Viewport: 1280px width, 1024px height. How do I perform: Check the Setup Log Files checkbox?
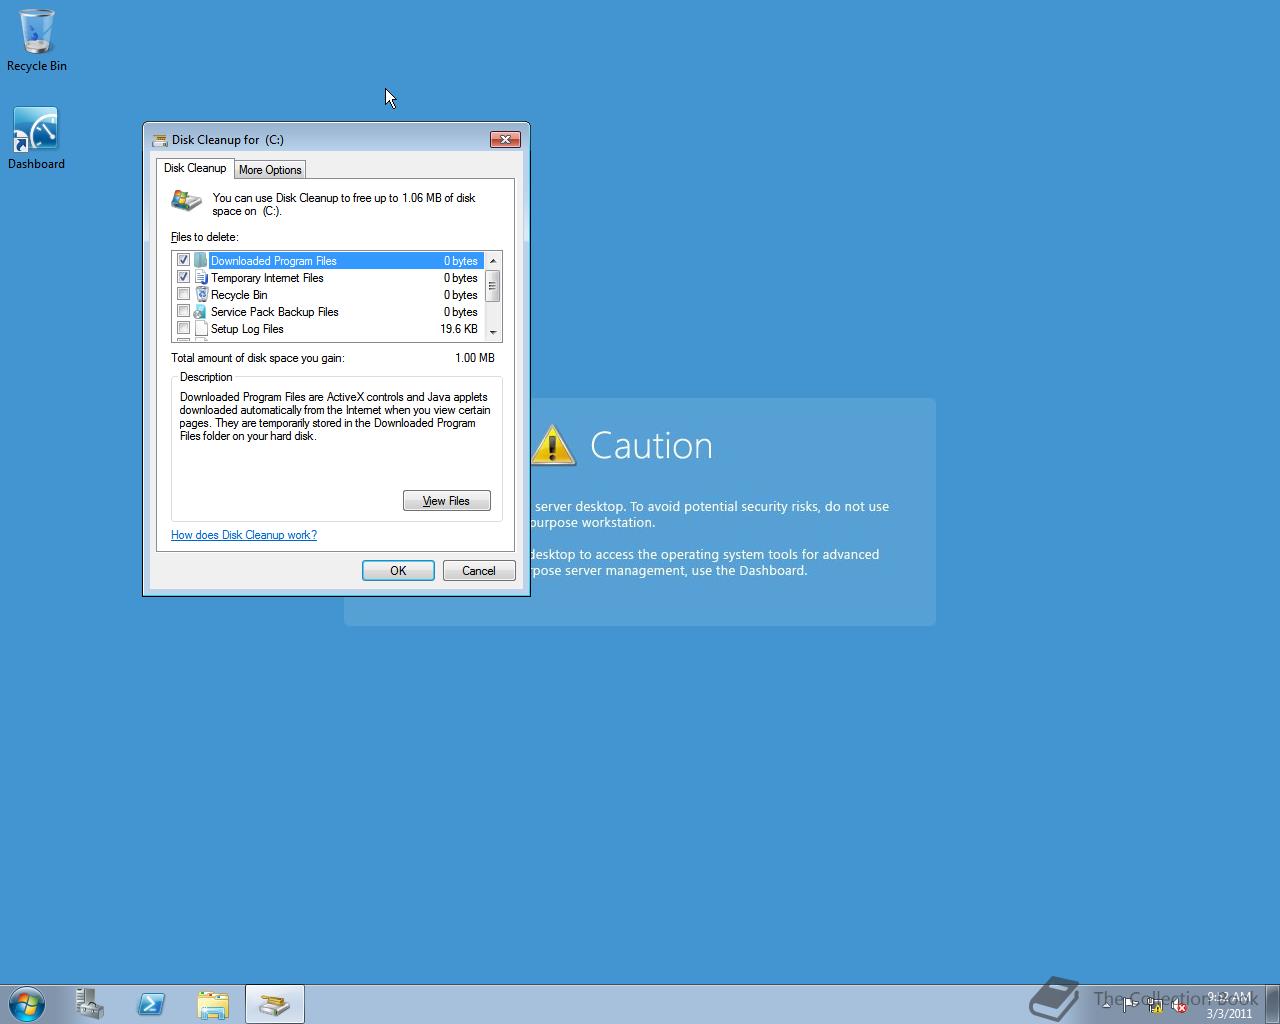click(x=183, y=328)
